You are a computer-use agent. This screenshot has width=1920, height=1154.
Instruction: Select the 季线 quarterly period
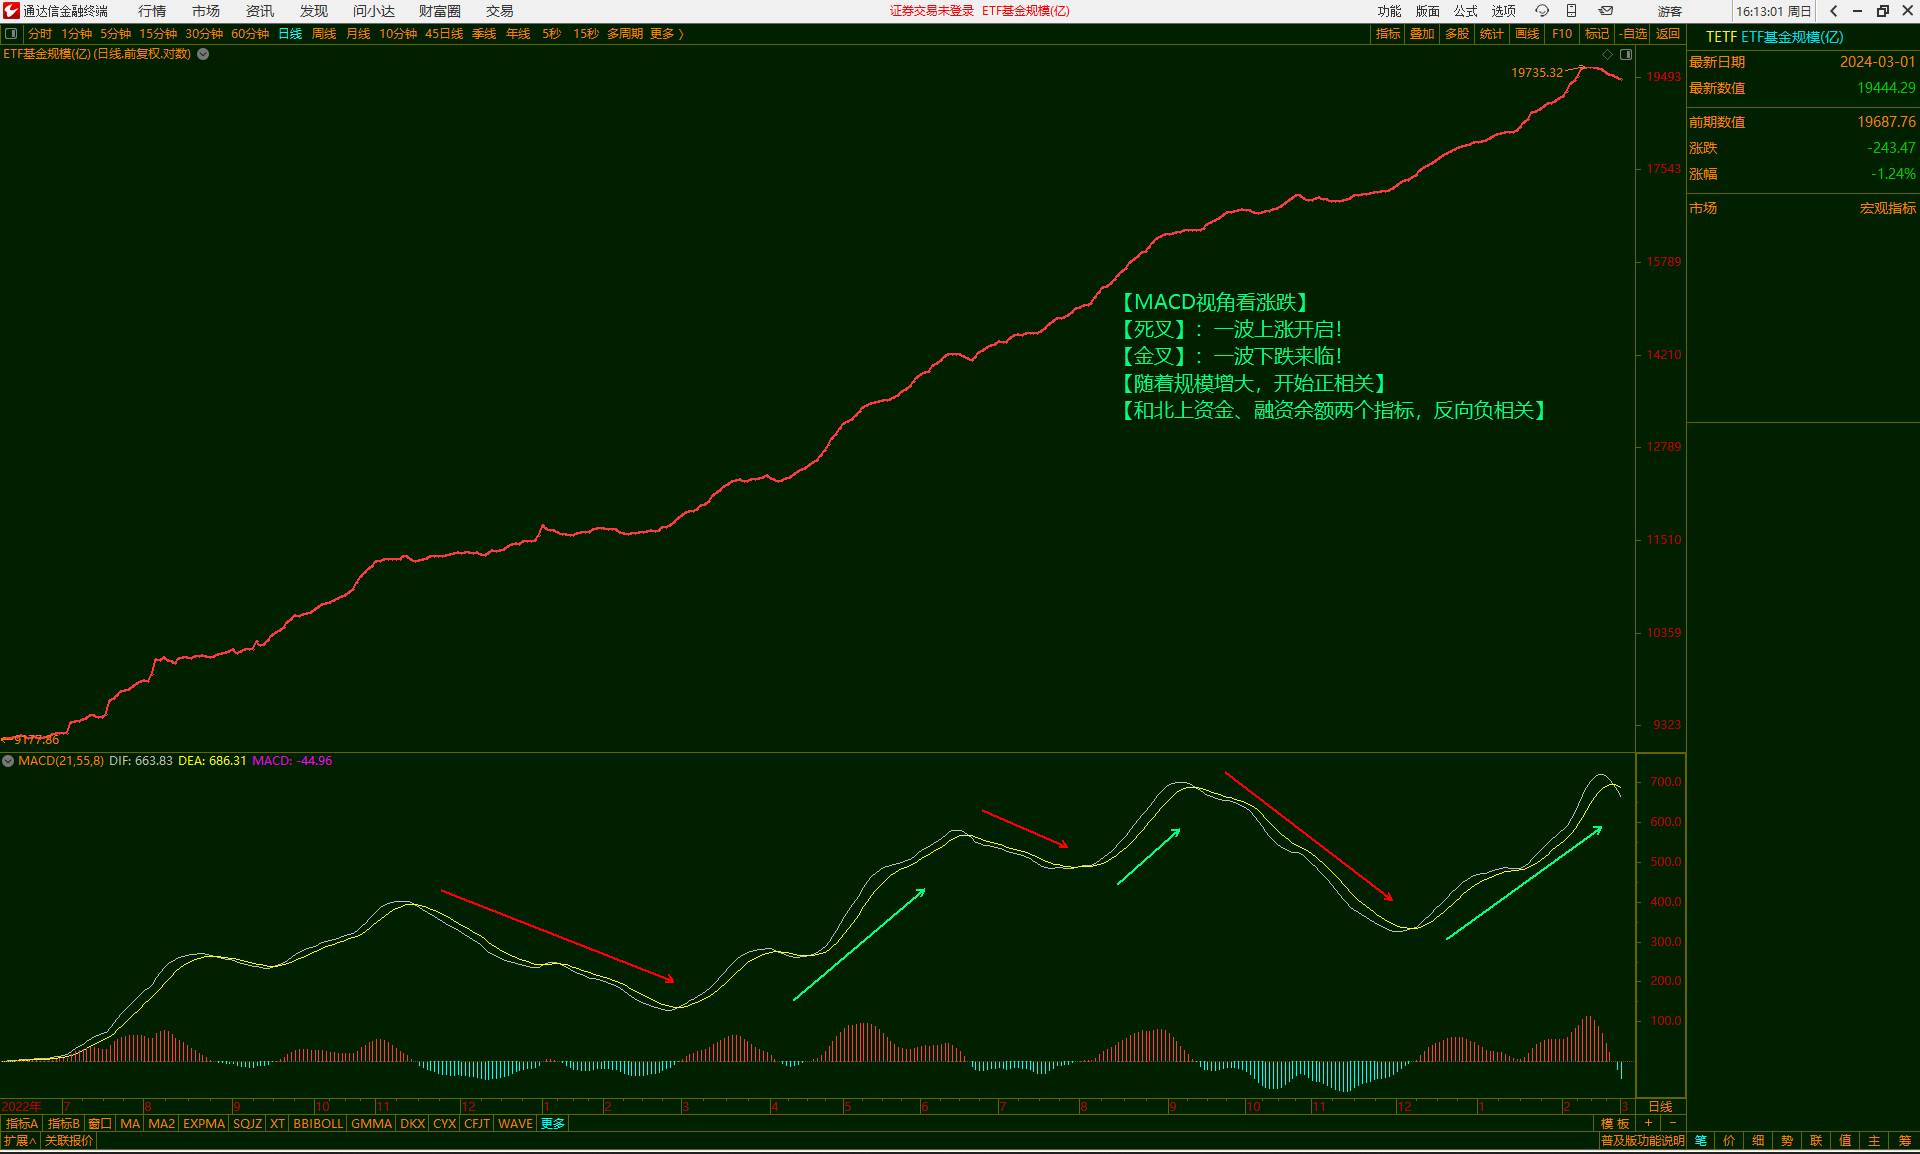click(x=484, y=34)
